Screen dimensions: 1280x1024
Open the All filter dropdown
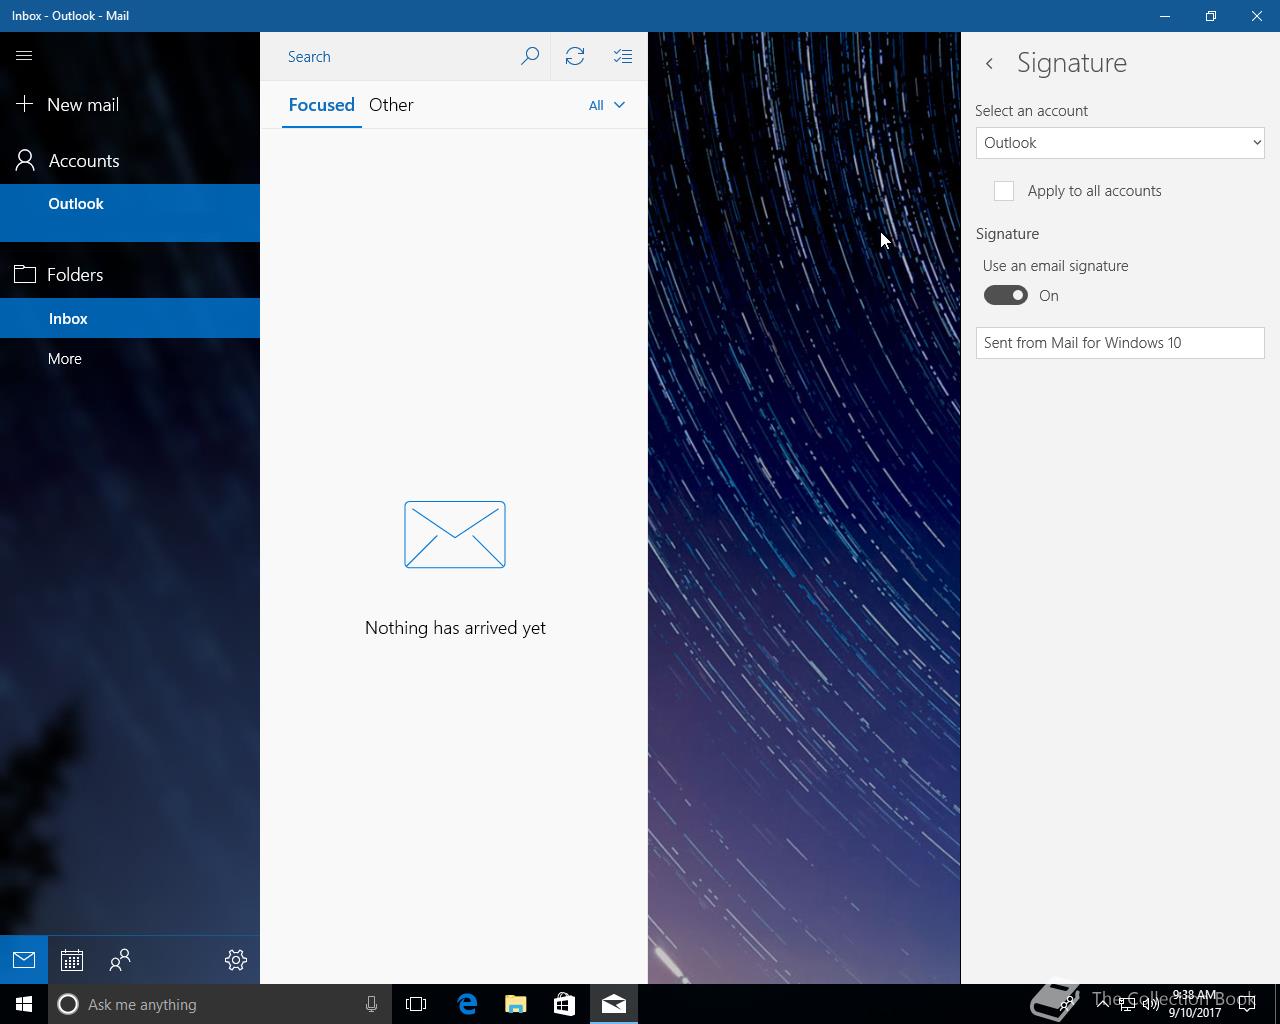tap(606, 105)
